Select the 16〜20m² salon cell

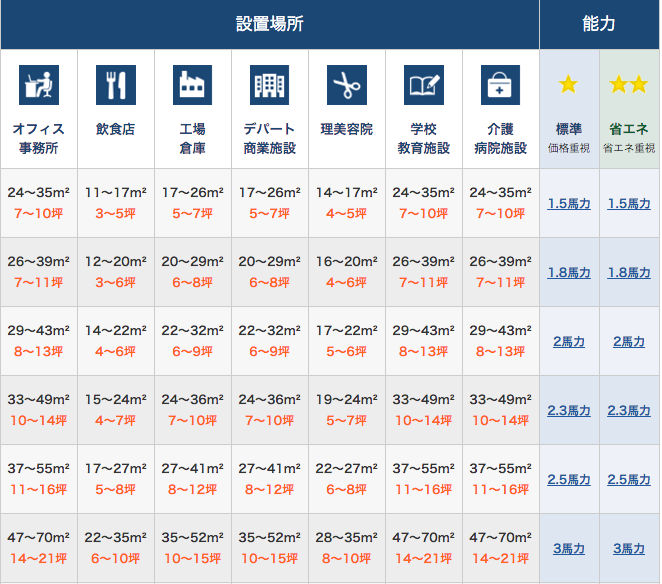click(x=347, y=272)
